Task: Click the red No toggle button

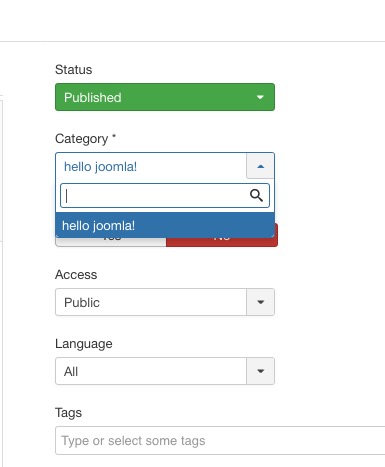Action: [222, 242]
